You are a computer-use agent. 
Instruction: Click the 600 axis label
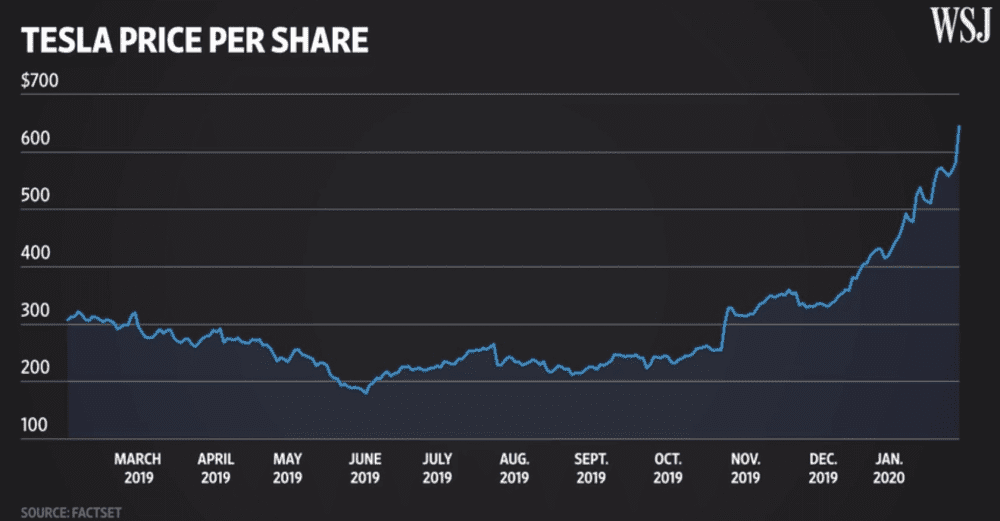[35, 138]
